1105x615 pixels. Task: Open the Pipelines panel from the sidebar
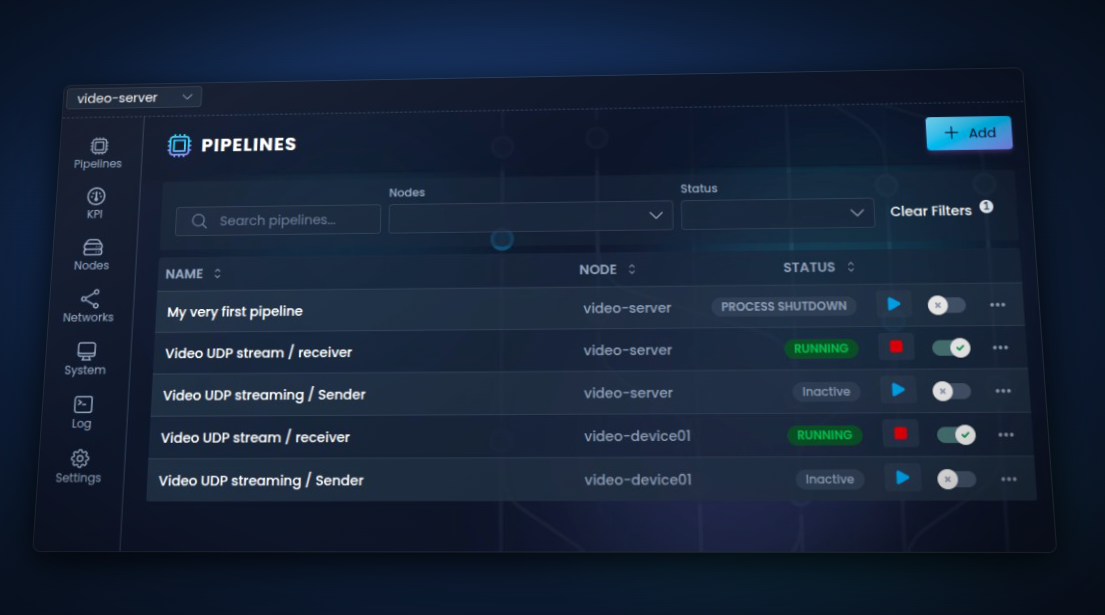coord(97,151)
